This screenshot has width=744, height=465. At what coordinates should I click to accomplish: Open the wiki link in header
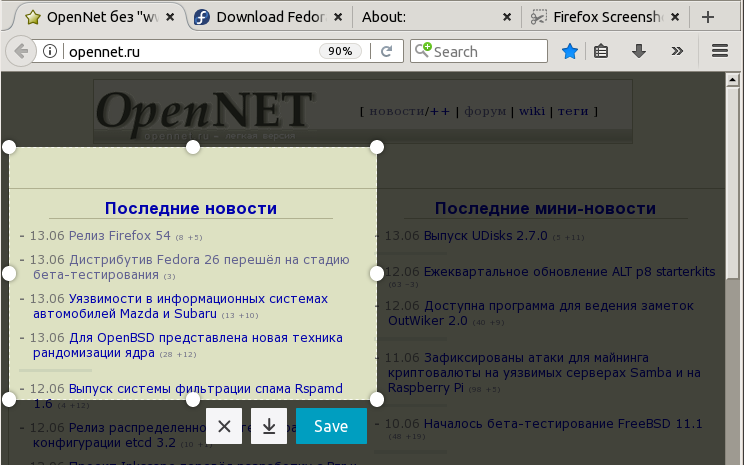pos(532,111)
